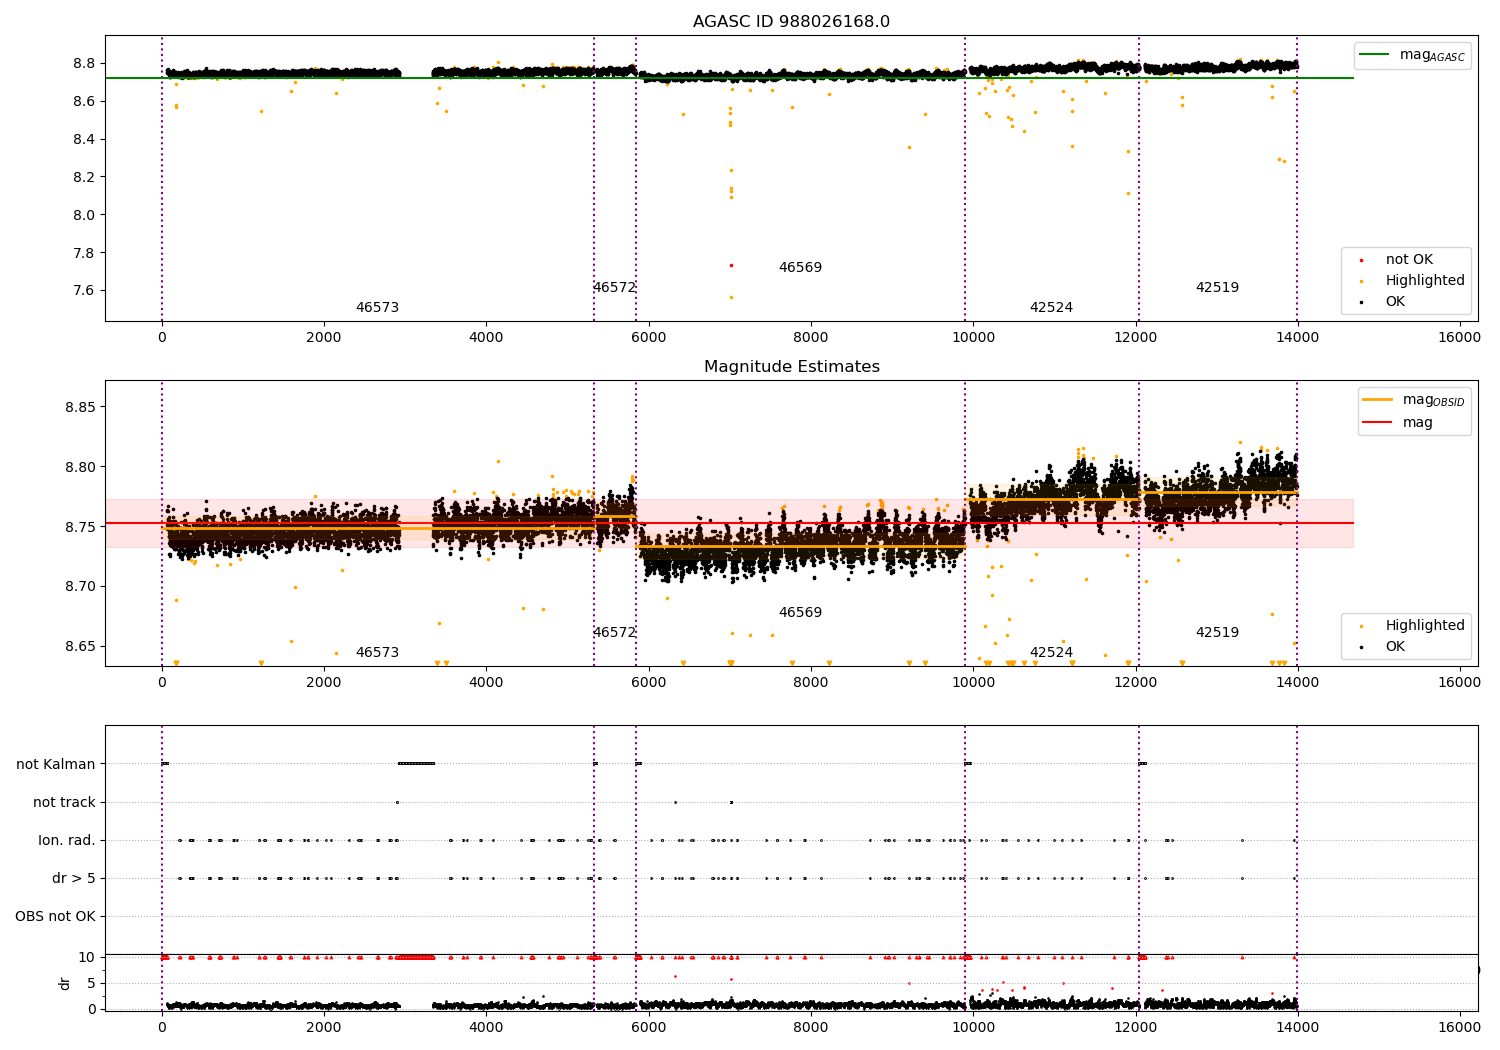Click the y-axis tick label '8.85'
The height and width of the screenshot is (1050, 1500).
pos(80,408)
